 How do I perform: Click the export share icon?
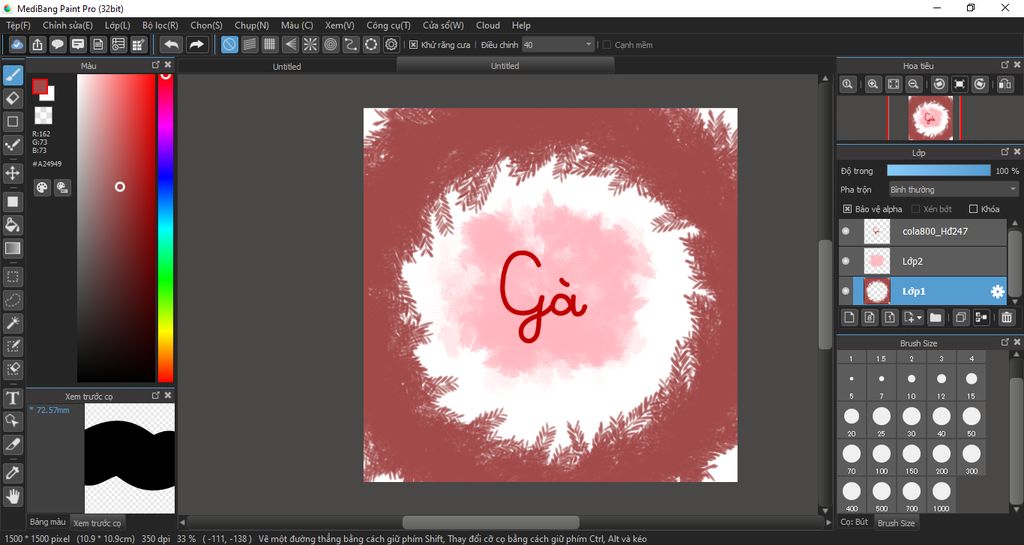[37, 44]
